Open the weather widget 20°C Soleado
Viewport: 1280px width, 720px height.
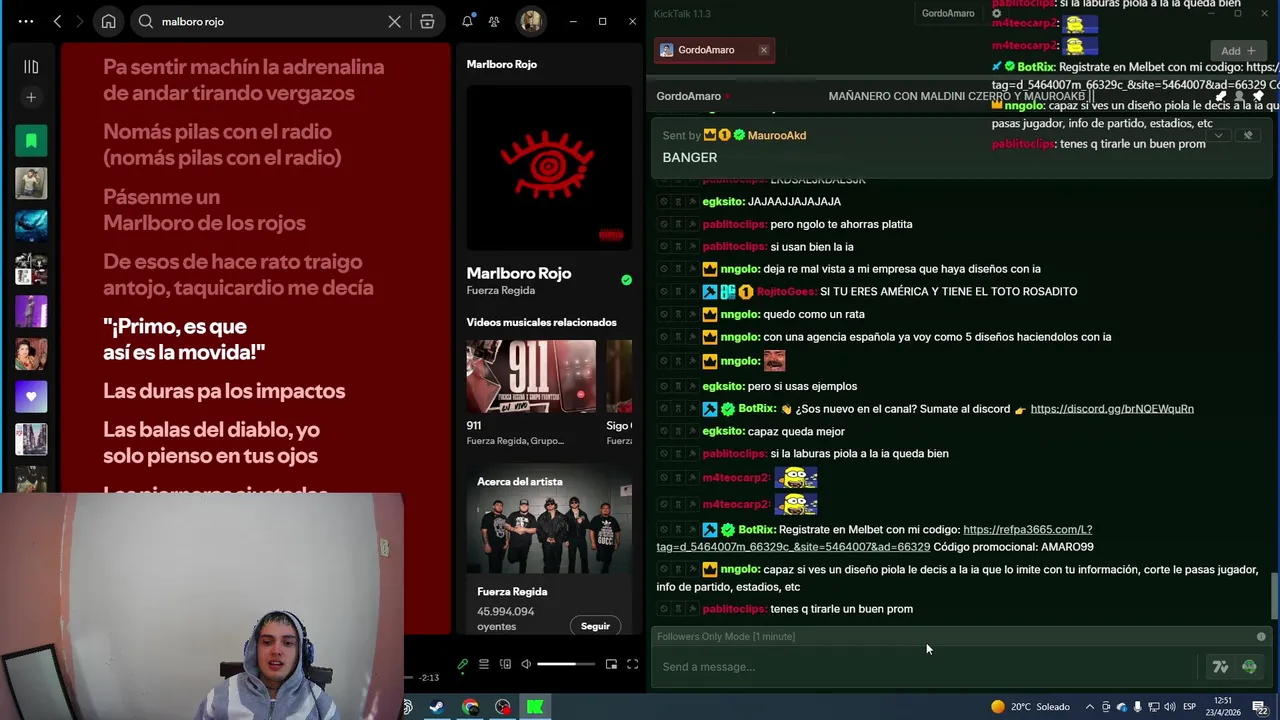point(1030,707)
